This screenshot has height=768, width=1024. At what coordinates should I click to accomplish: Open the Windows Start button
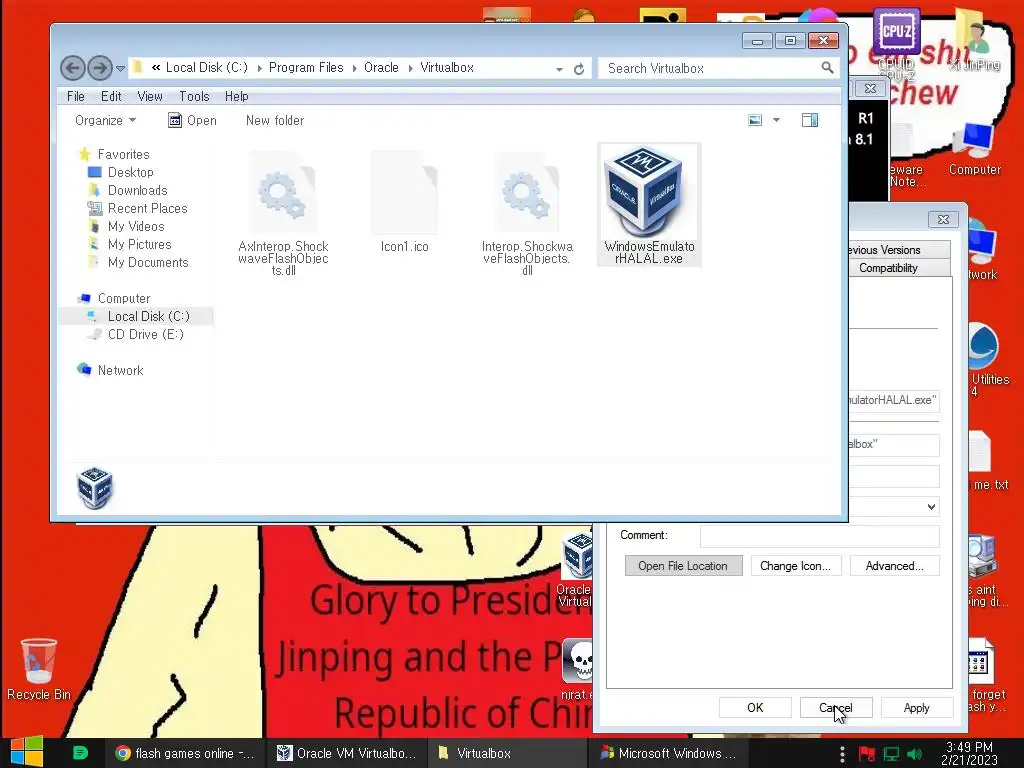click(x=27, y=753)
